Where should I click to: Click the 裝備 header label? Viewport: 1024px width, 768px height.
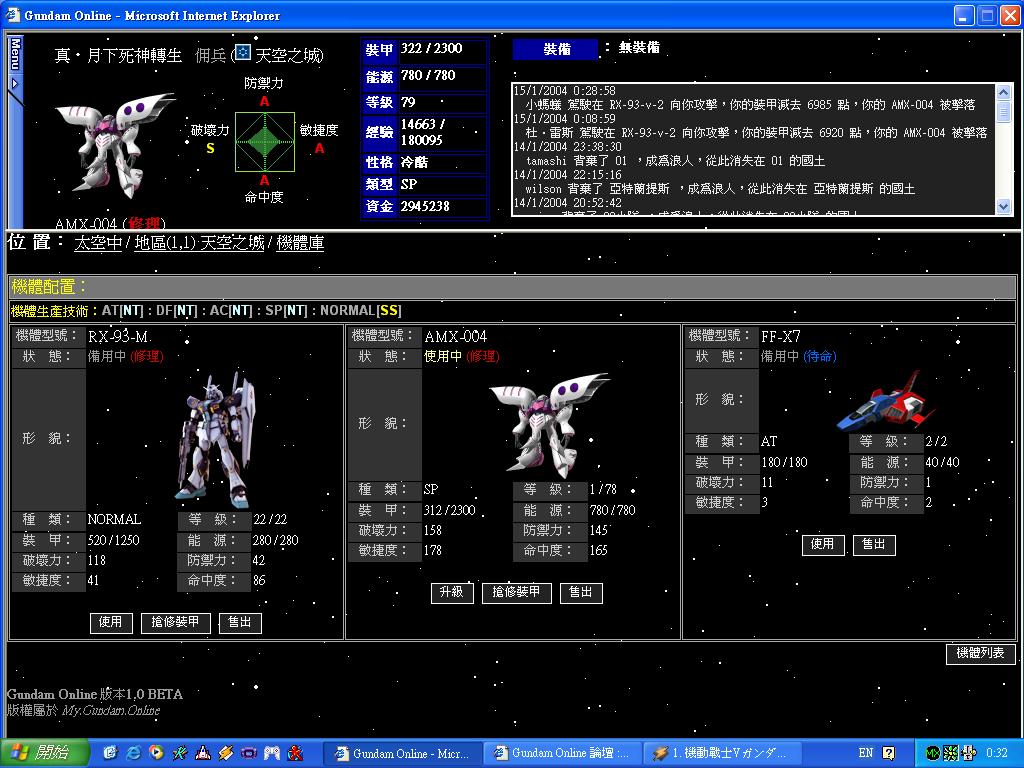point(556,50)
